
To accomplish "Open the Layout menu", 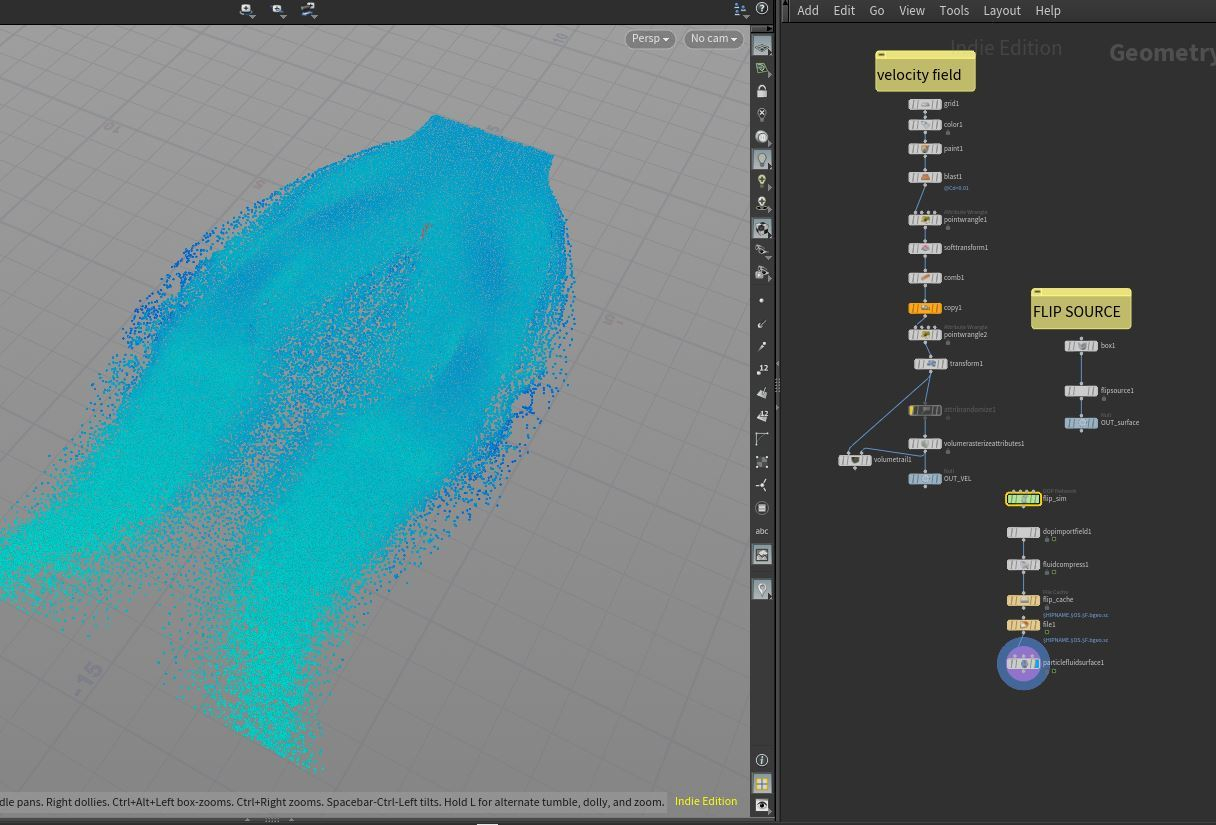I will (1001, 10).
